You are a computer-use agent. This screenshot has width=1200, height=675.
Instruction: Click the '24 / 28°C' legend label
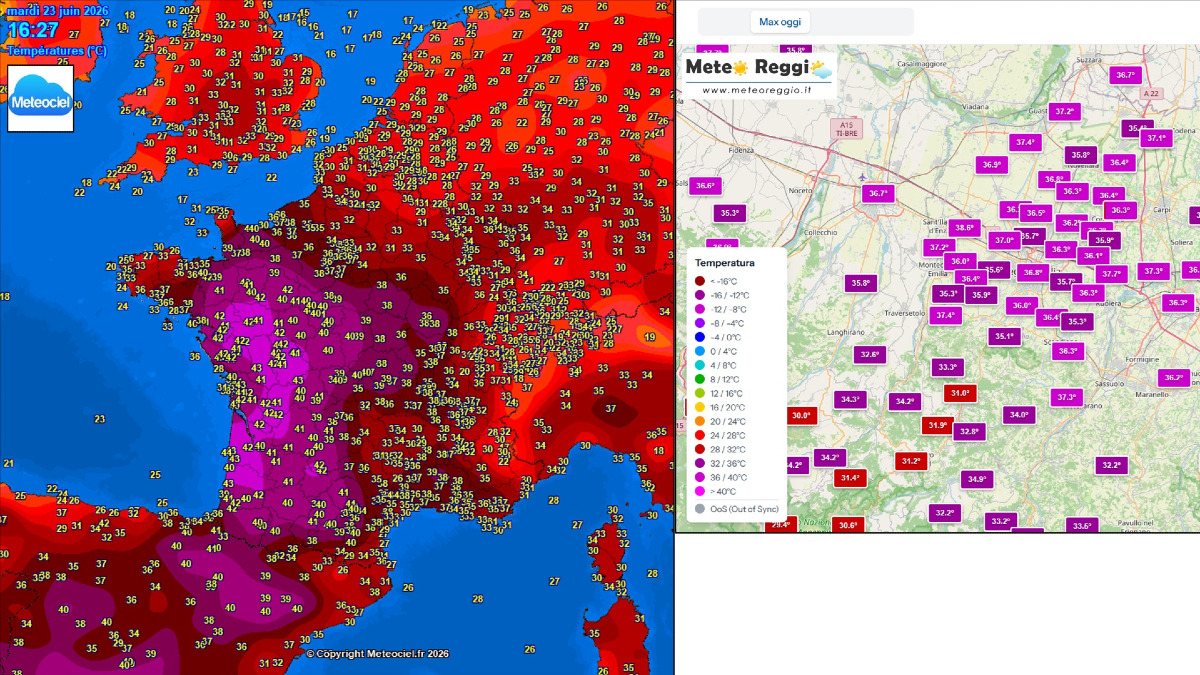(729, 435)
